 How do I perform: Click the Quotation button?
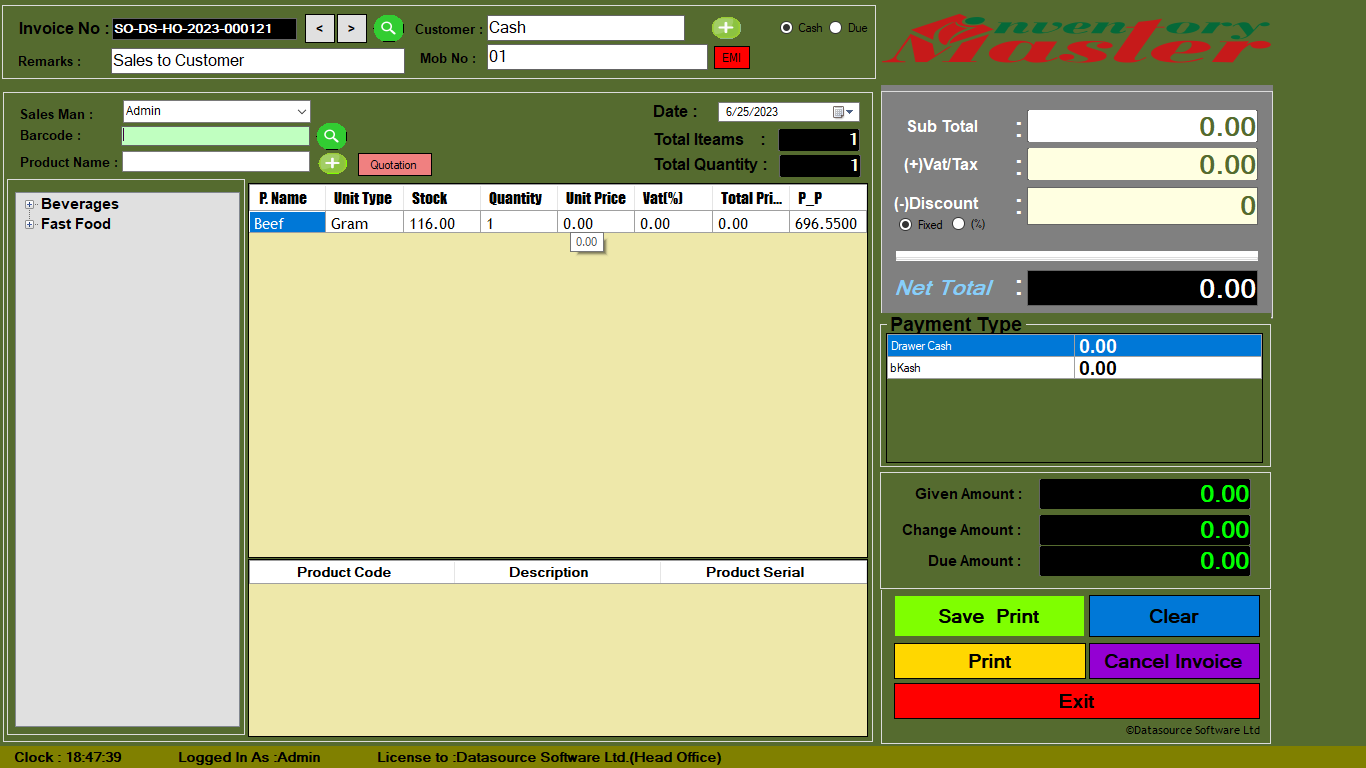coord(394,163)
